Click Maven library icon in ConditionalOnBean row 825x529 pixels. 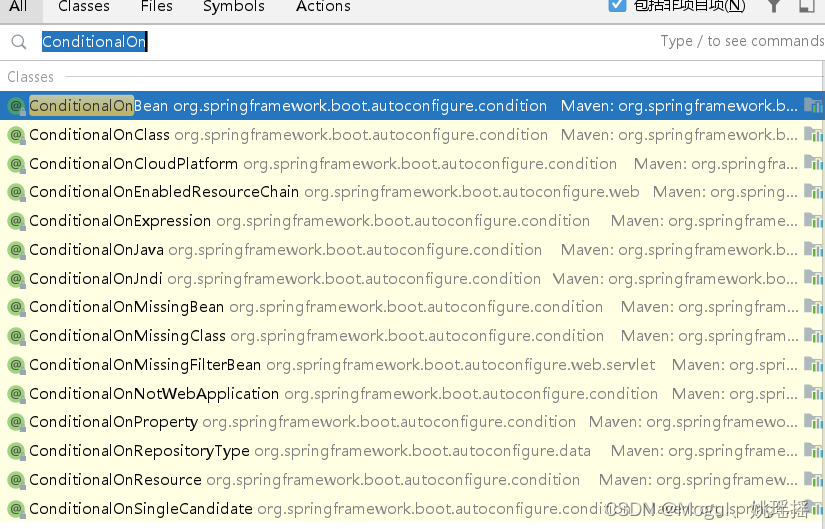pos(813,106)
